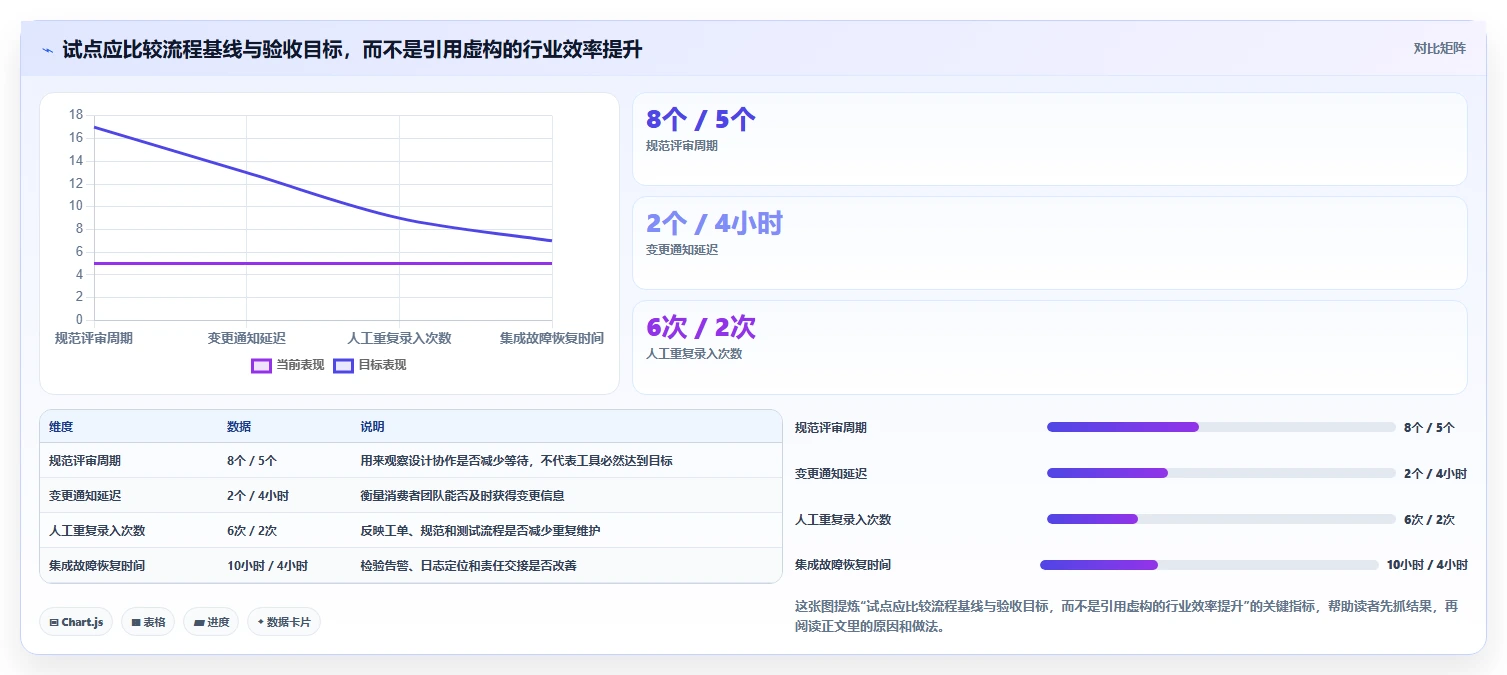Select the 规范评审周期 cell in the table
This screenshot has height=675, width=1507.
pos(85,461)
